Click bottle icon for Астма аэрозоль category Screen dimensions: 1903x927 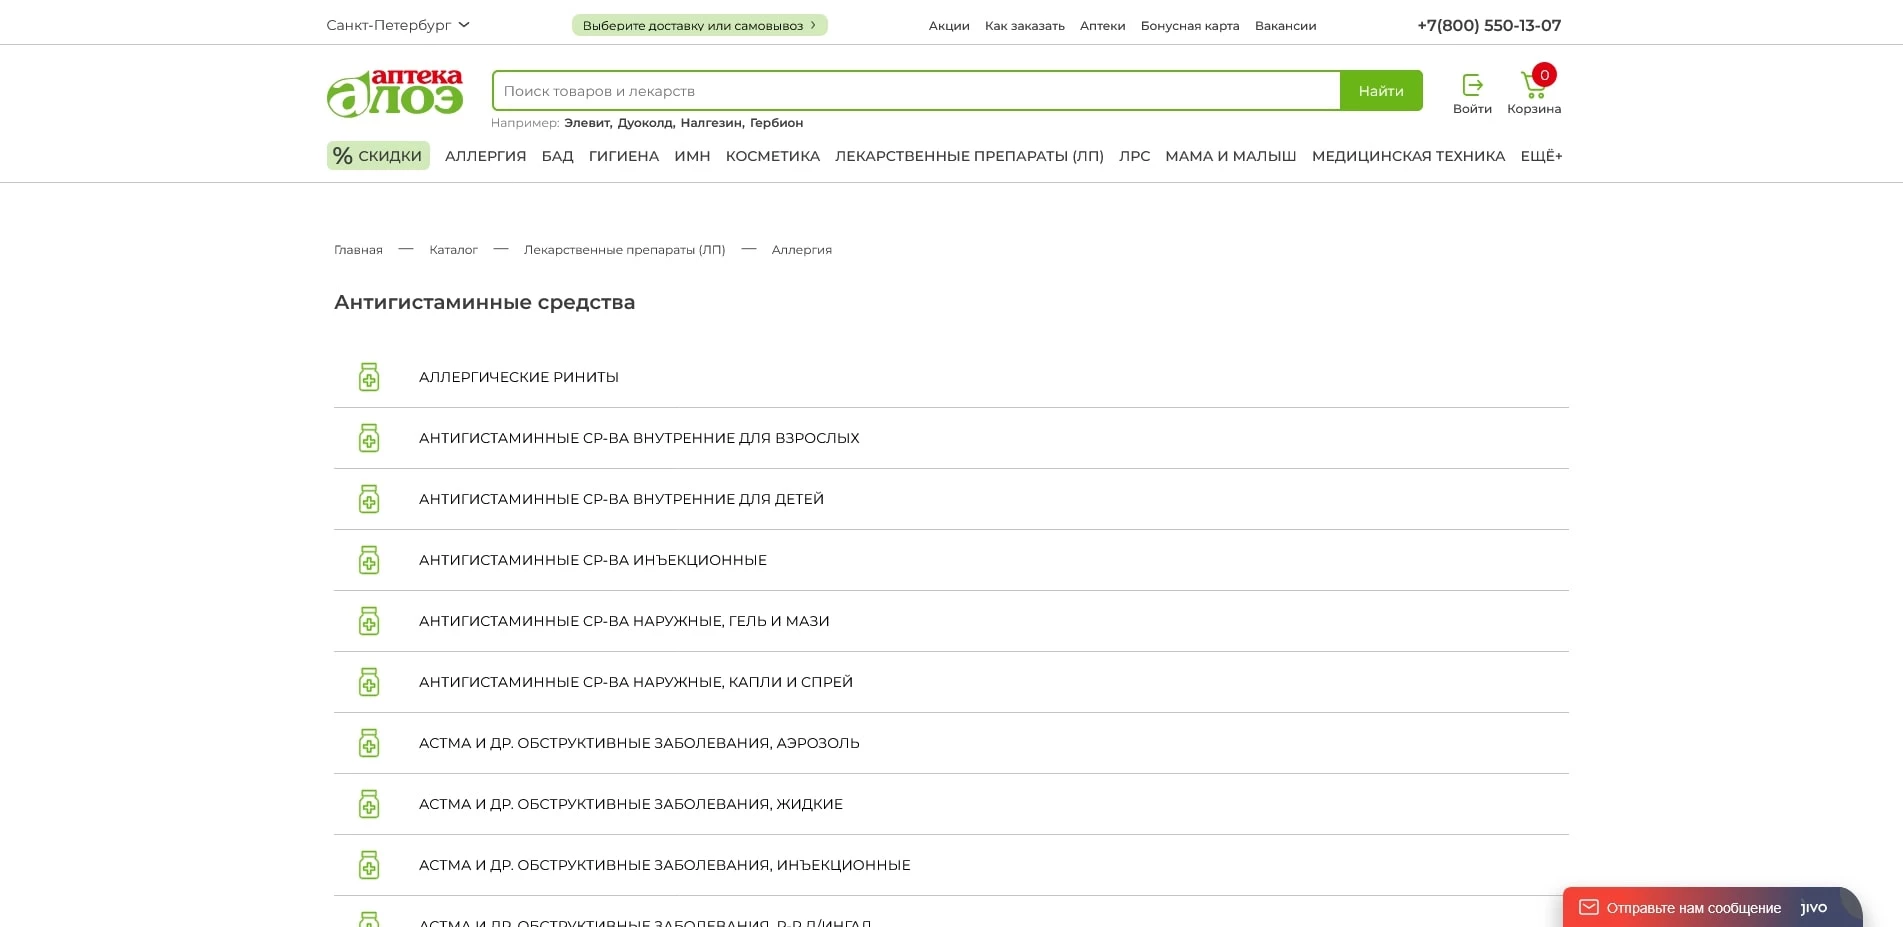tap(369, 743)
